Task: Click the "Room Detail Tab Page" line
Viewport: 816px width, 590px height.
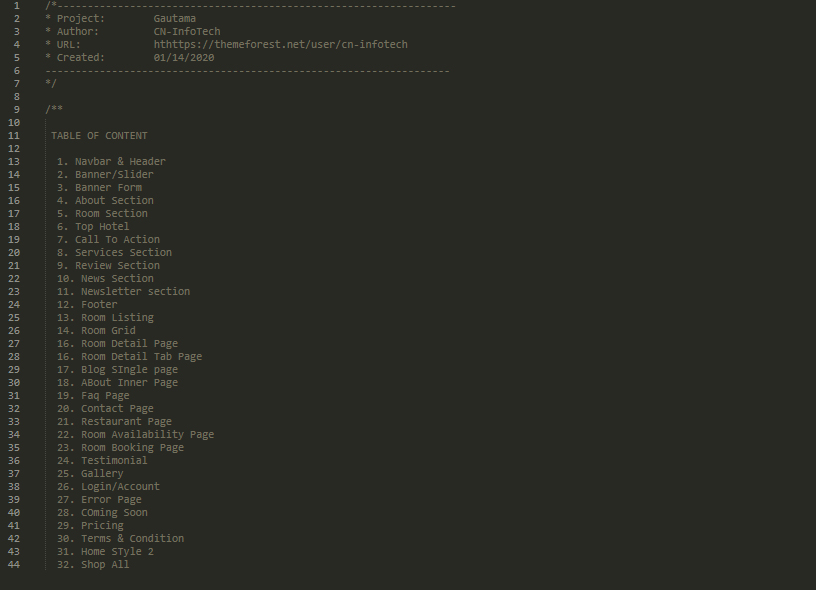Action: pyautogui.click(x=129, y=357)
